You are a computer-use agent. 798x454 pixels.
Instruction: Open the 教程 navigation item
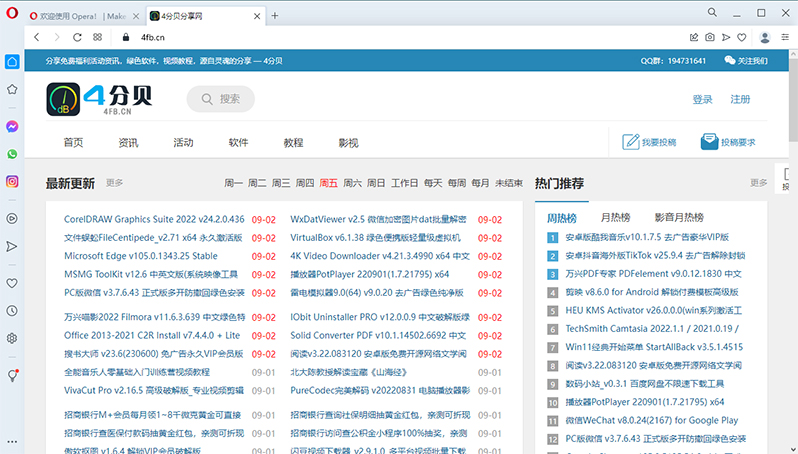coord(293,143)
